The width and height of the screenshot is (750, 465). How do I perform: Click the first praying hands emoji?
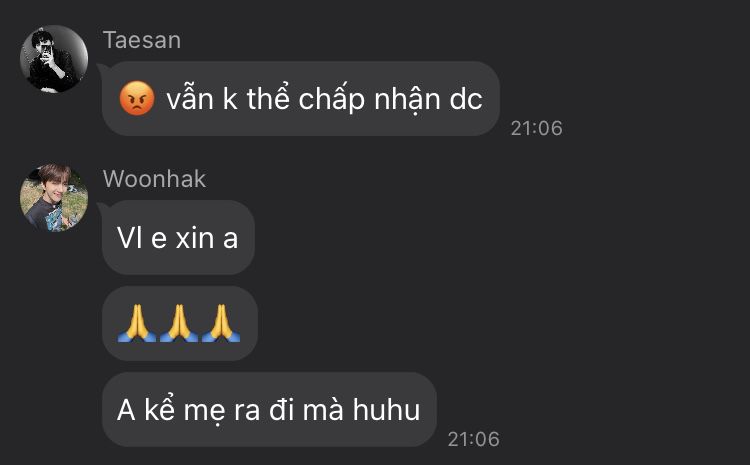137,323
